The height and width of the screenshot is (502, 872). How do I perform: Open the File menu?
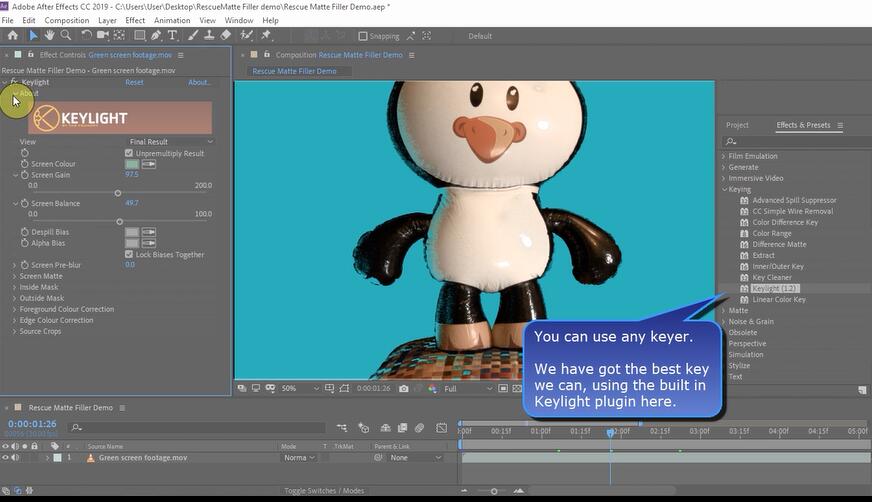(8, 21)
